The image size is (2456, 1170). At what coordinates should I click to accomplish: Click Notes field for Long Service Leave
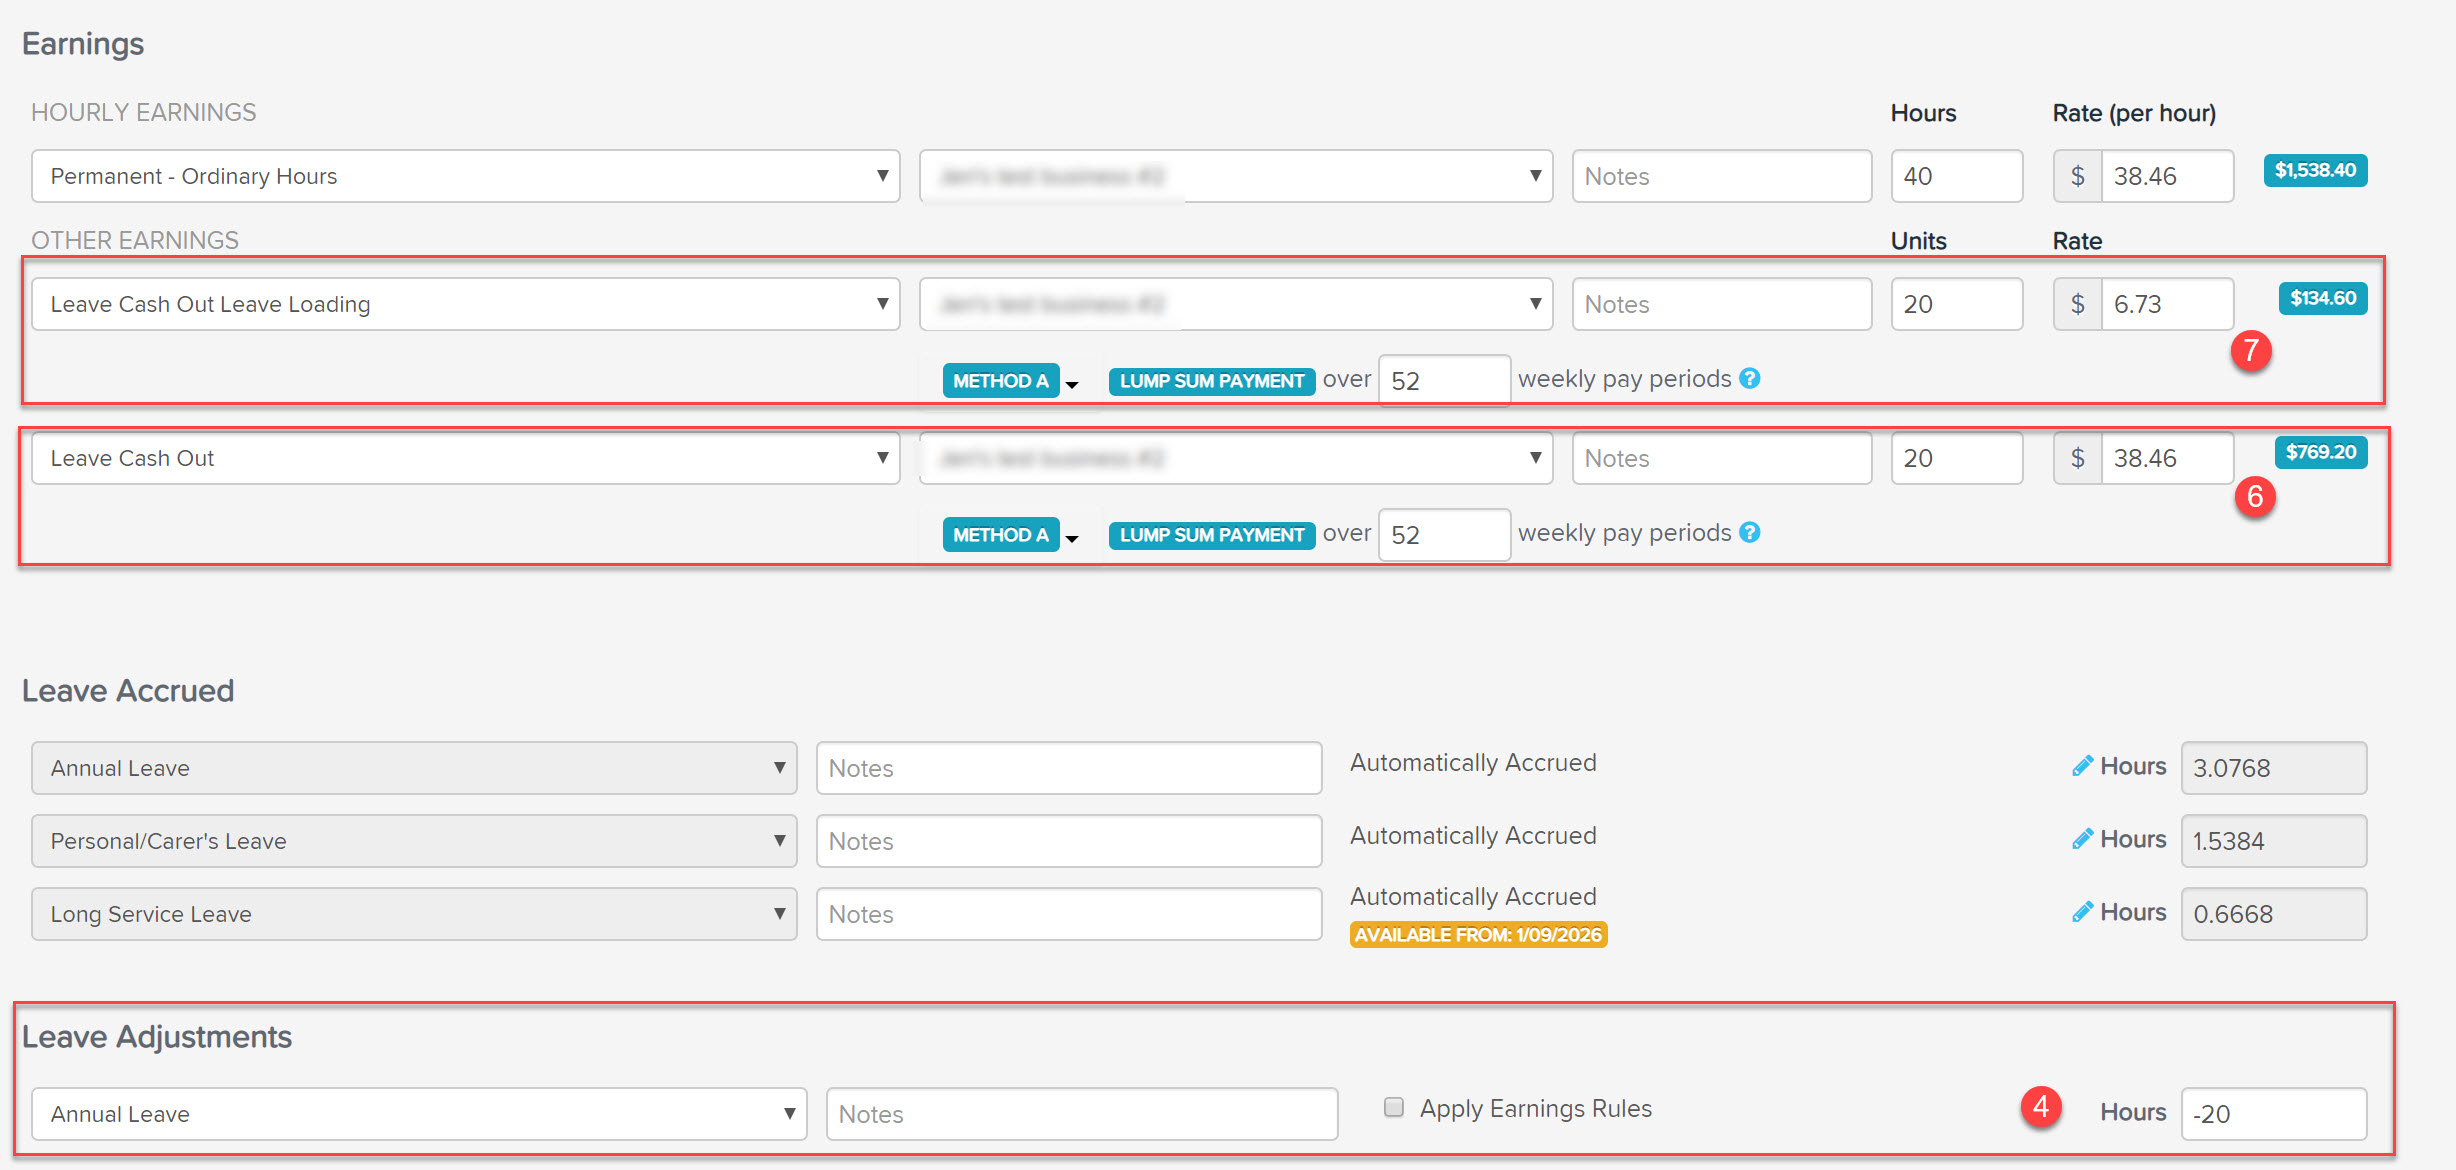[1068, 914]
